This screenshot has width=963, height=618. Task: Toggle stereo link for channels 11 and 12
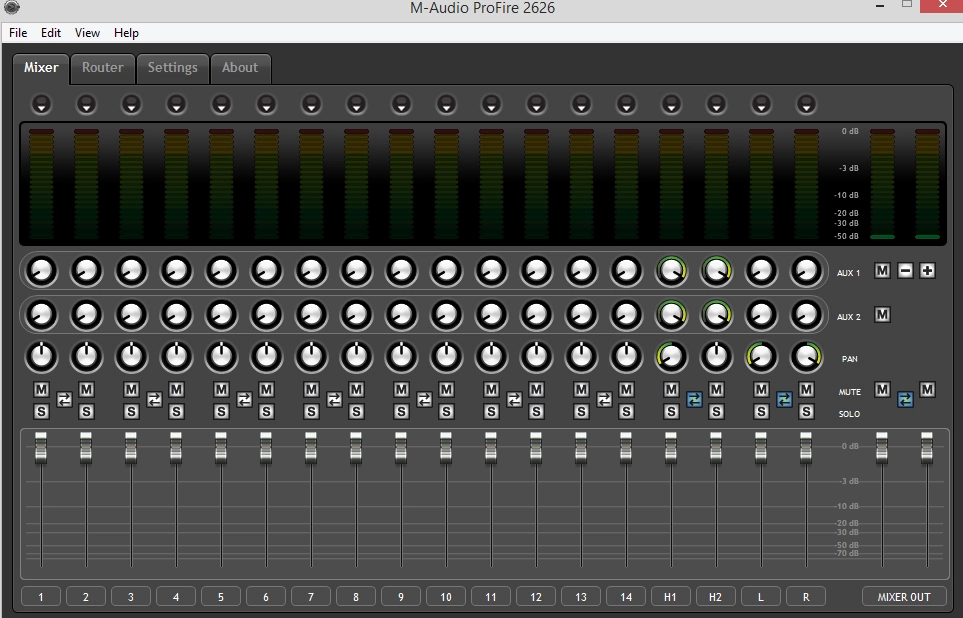tap(514, 400)
